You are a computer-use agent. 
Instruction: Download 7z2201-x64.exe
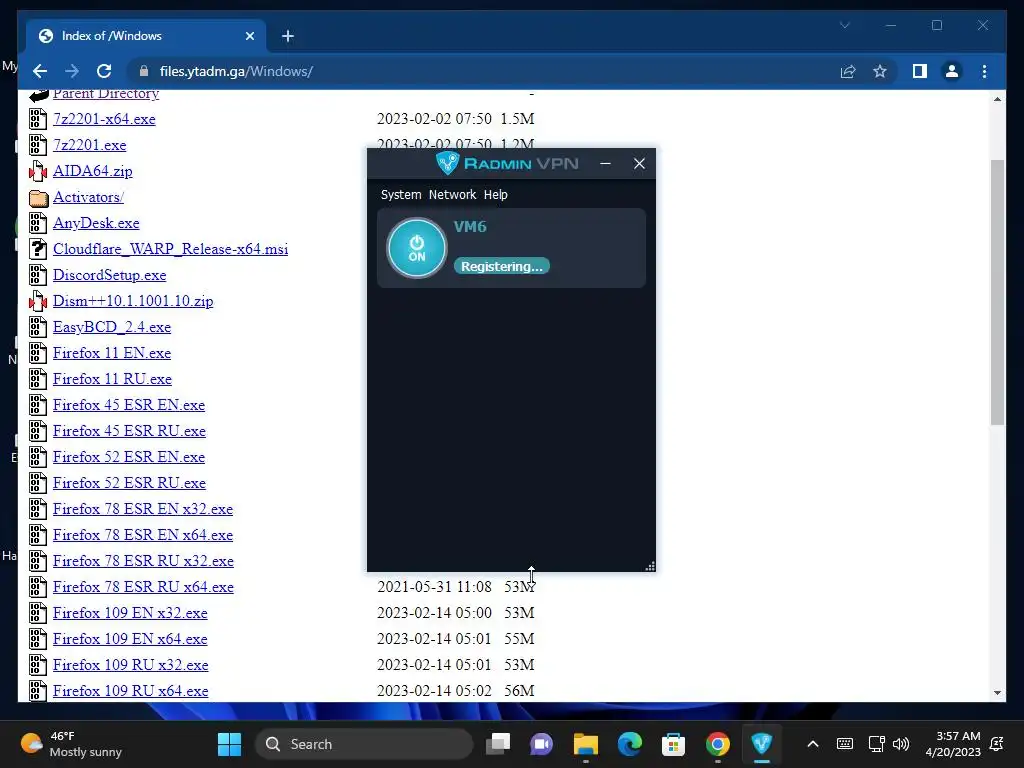click(104, 119)
